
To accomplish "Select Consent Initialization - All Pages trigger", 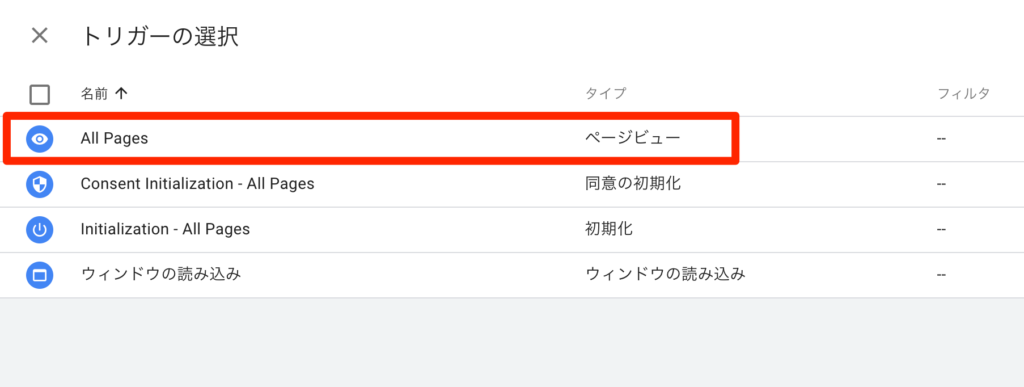I will pos(197,184).
